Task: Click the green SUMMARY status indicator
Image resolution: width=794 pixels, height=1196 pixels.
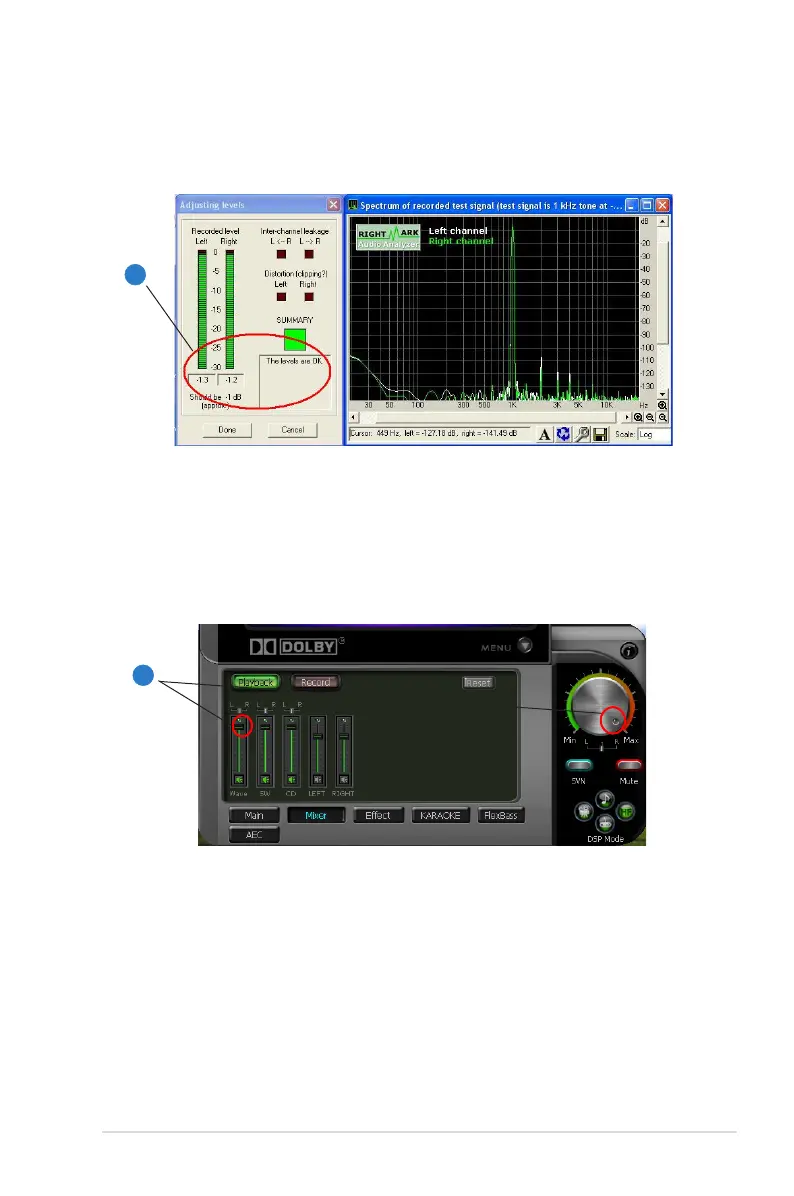Action: point(294,339)
